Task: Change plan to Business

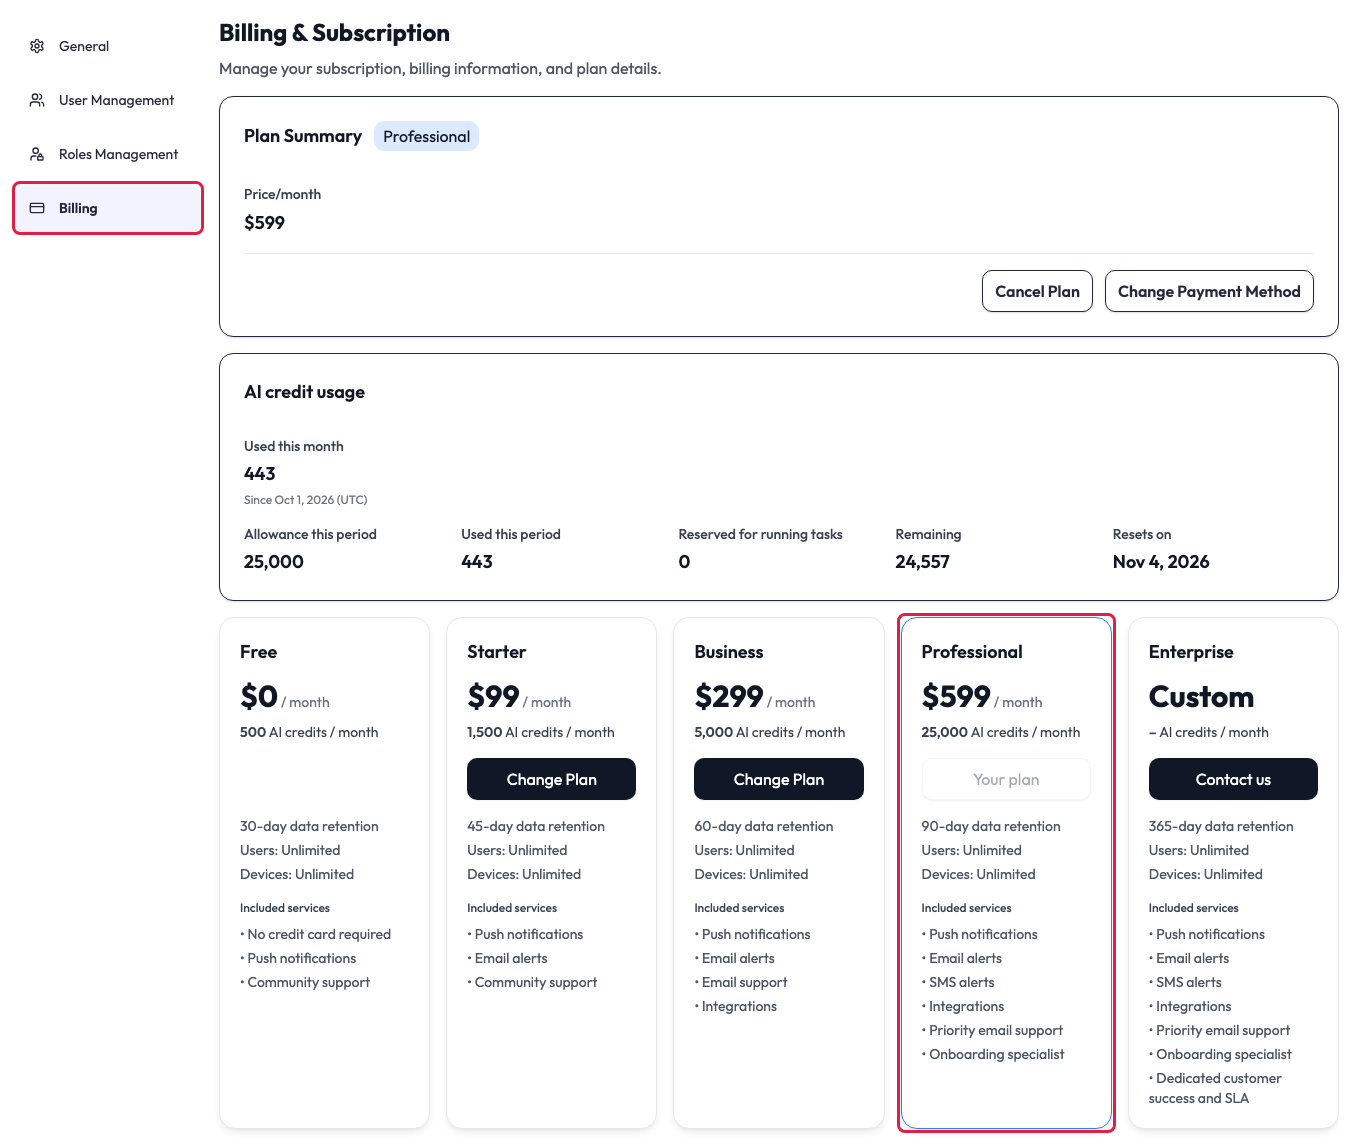Action: [778, 779]
